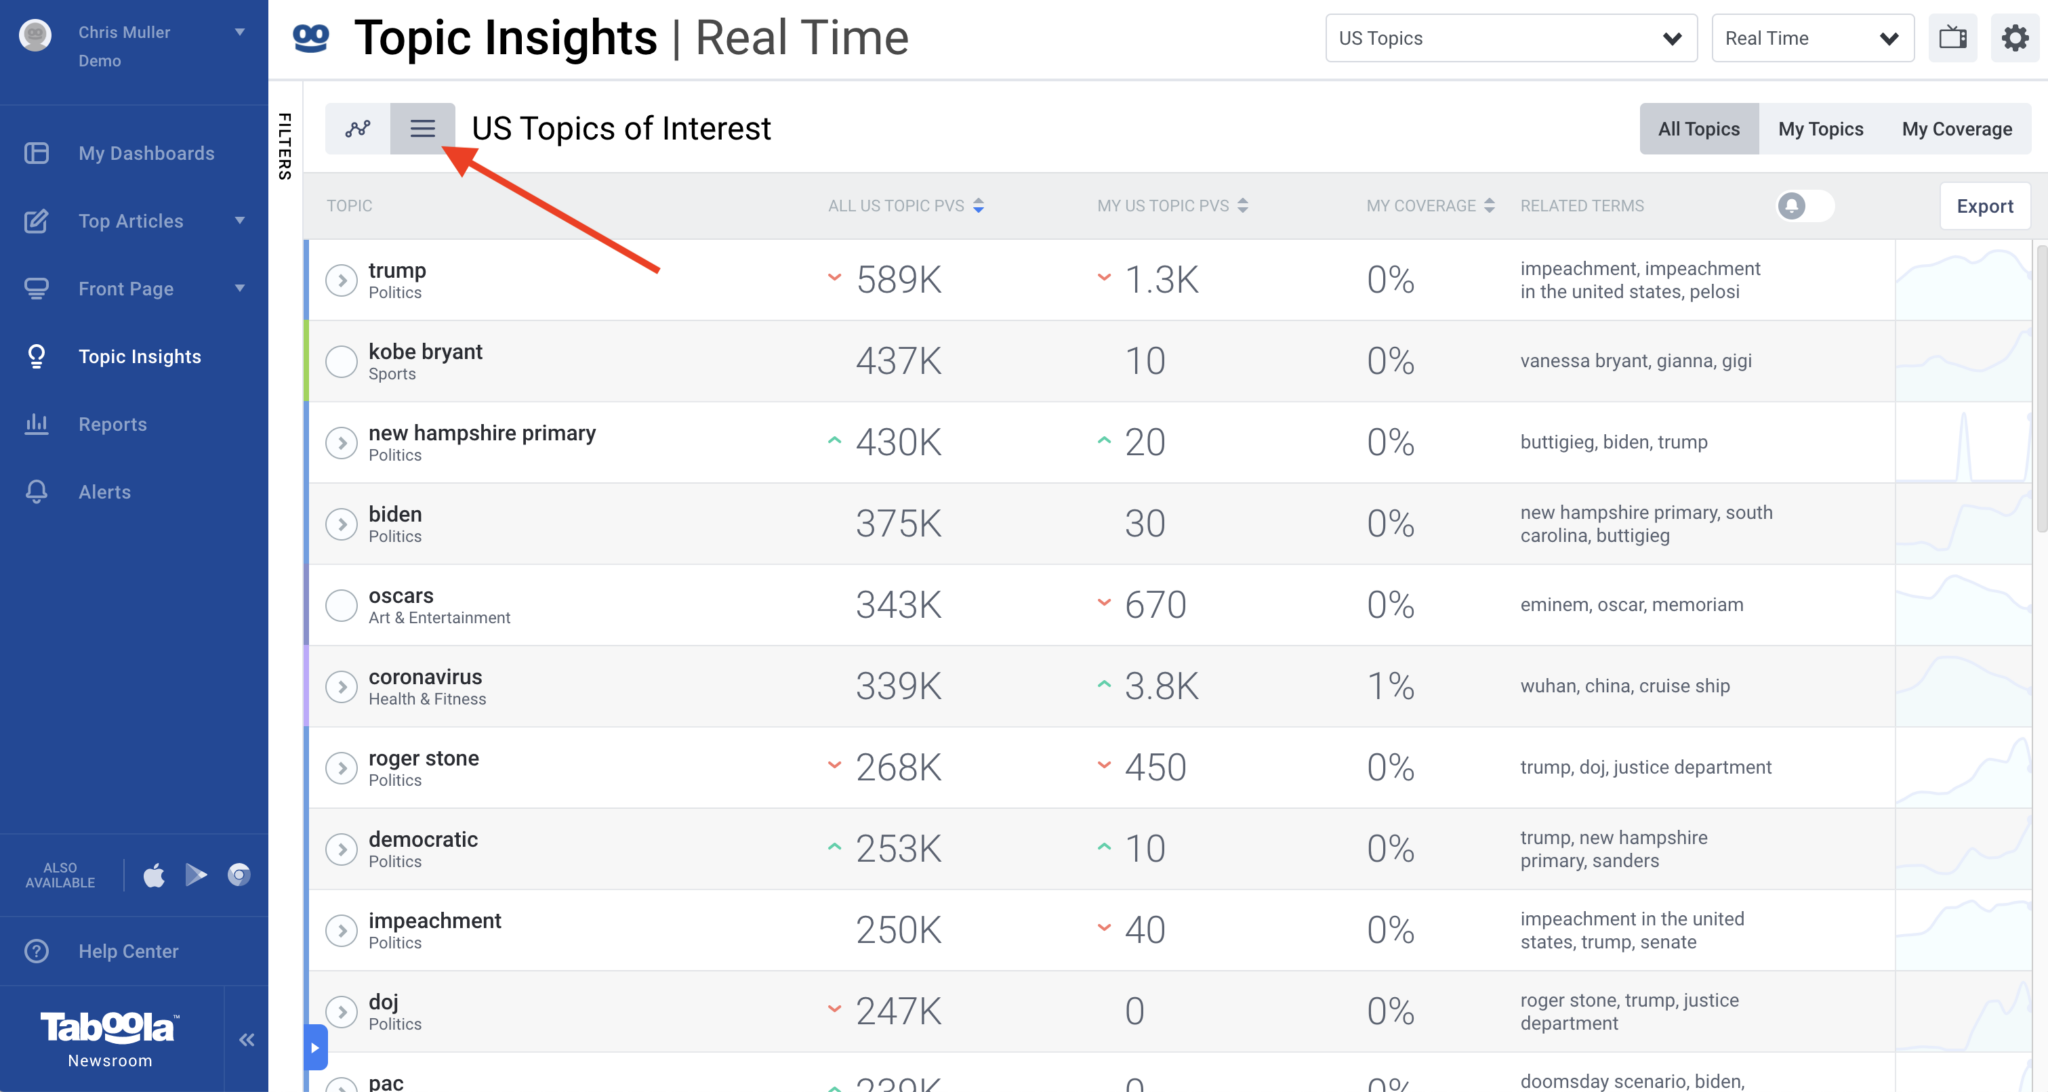This screenshot has width=2048, height=1092.
Task: Open the settings gear icon
Action: pos(2015,37)
